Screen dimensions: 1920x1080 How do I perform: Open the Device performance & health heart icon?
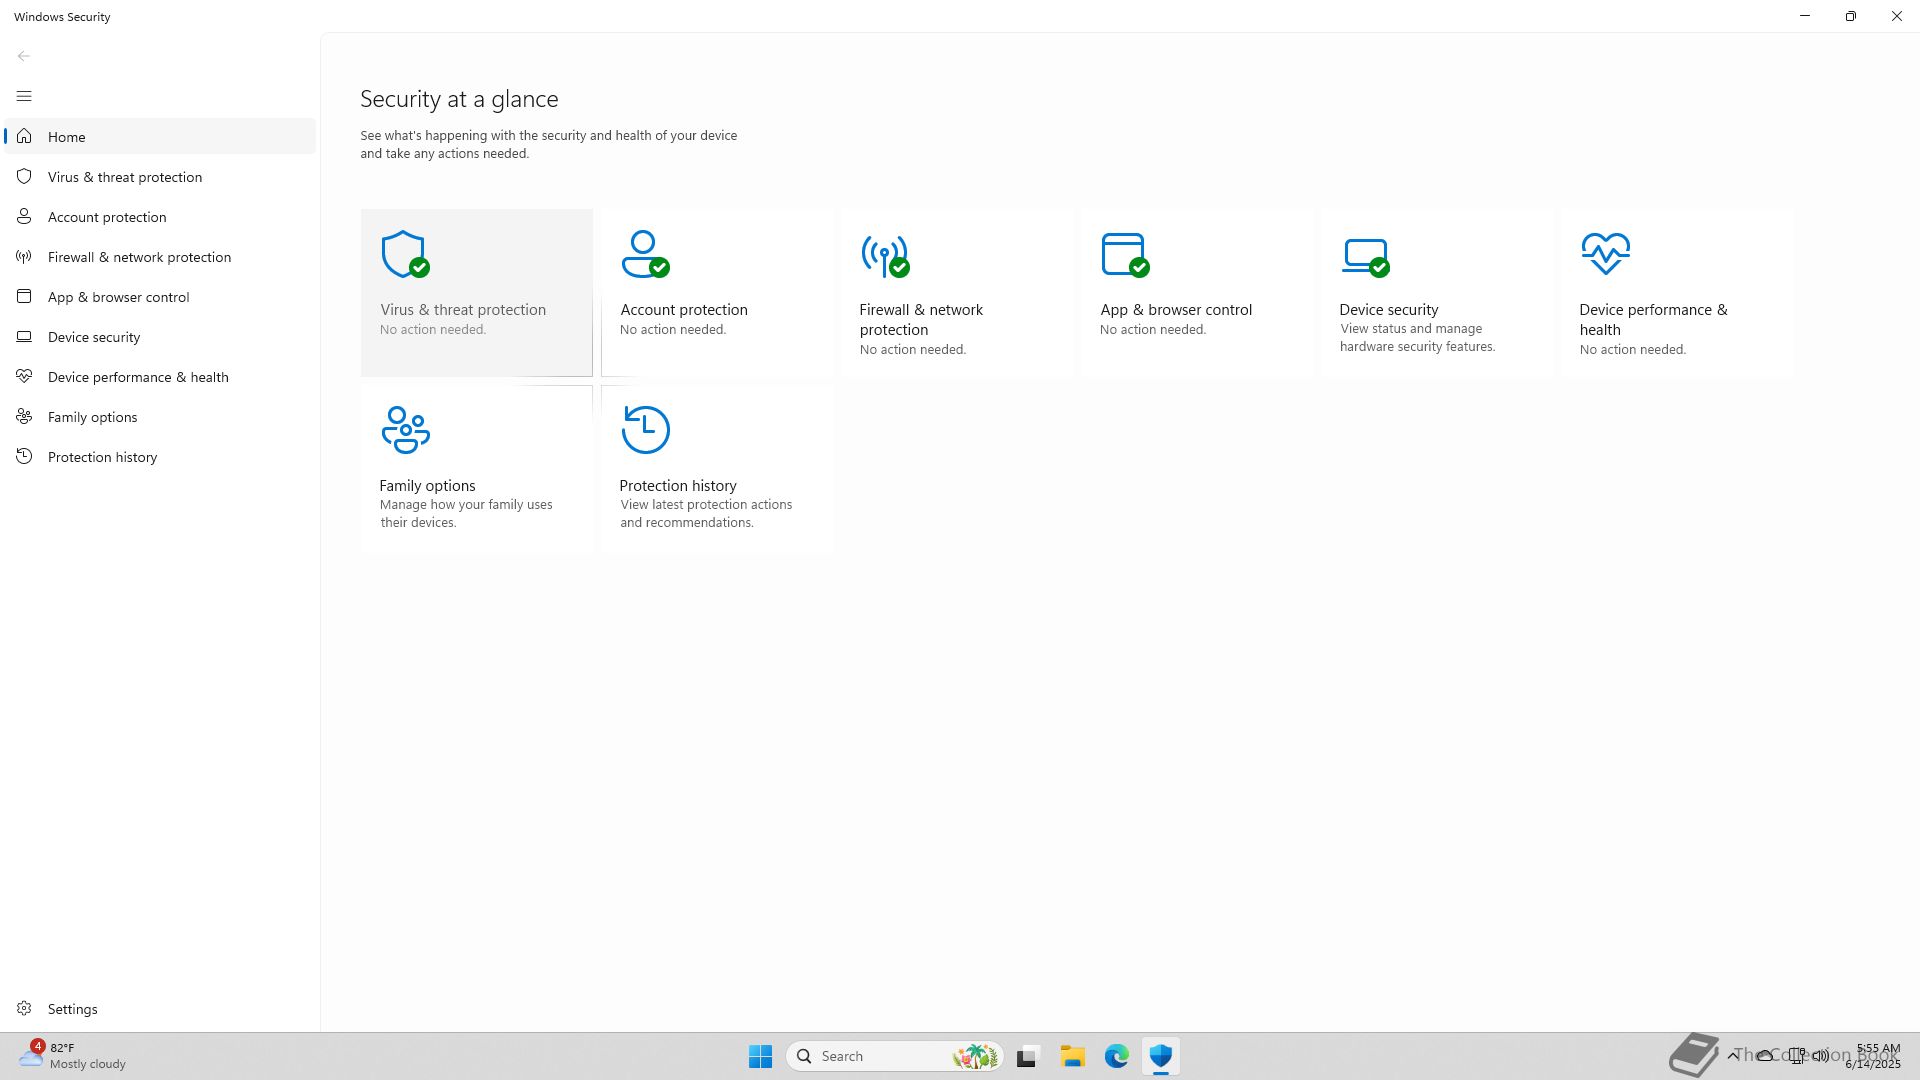[x=1605, y=254]
